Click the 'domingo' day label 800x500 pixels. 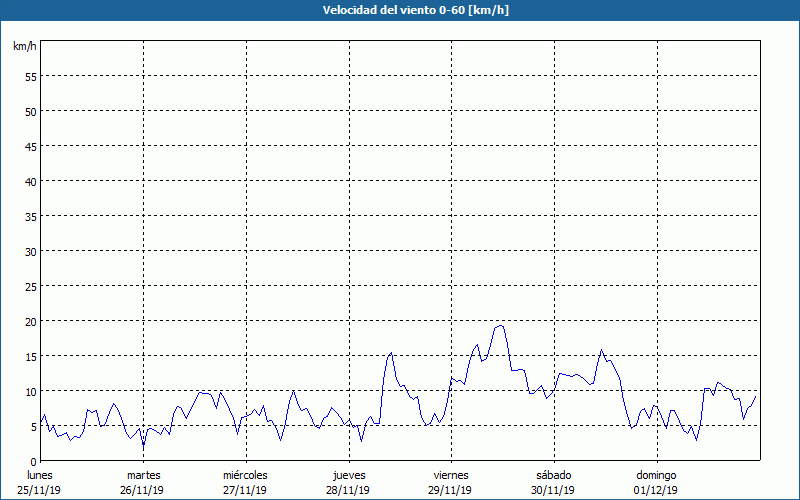(656, 475)
